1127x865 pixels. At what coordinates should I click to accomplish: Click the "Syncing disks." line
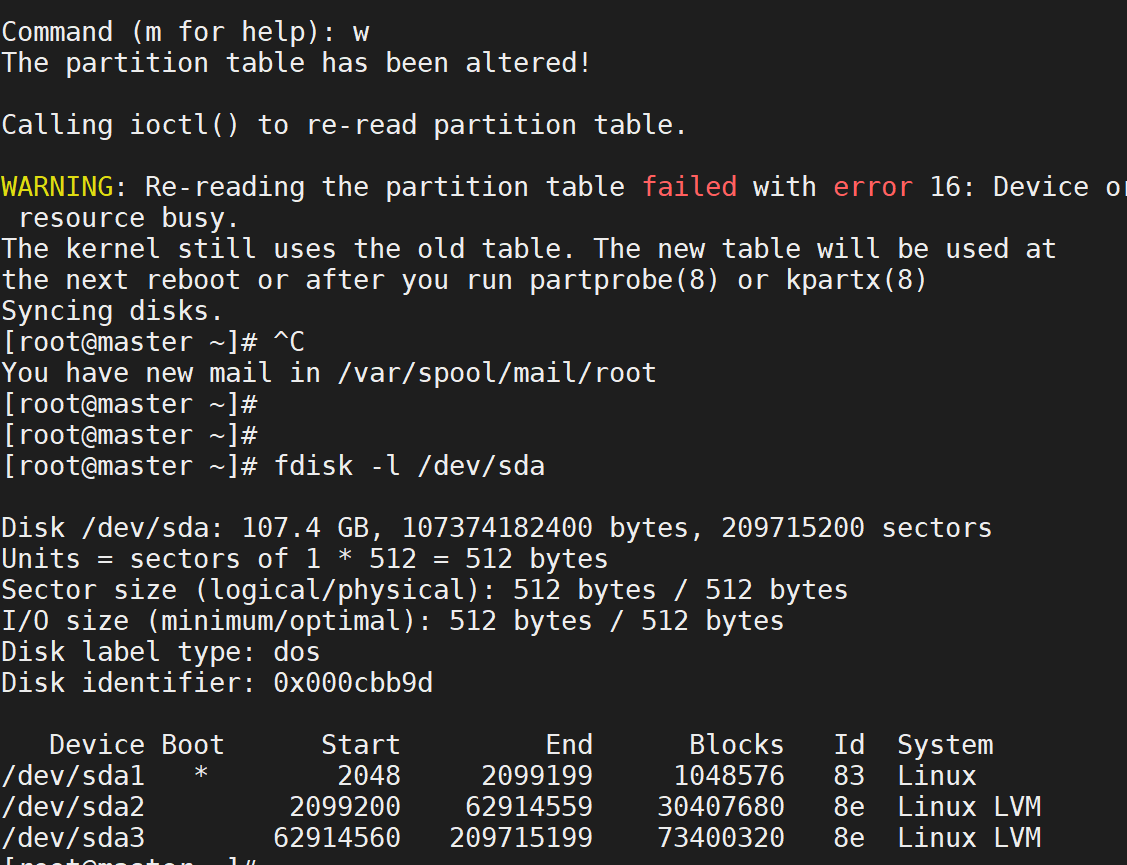tap(113, 311)
